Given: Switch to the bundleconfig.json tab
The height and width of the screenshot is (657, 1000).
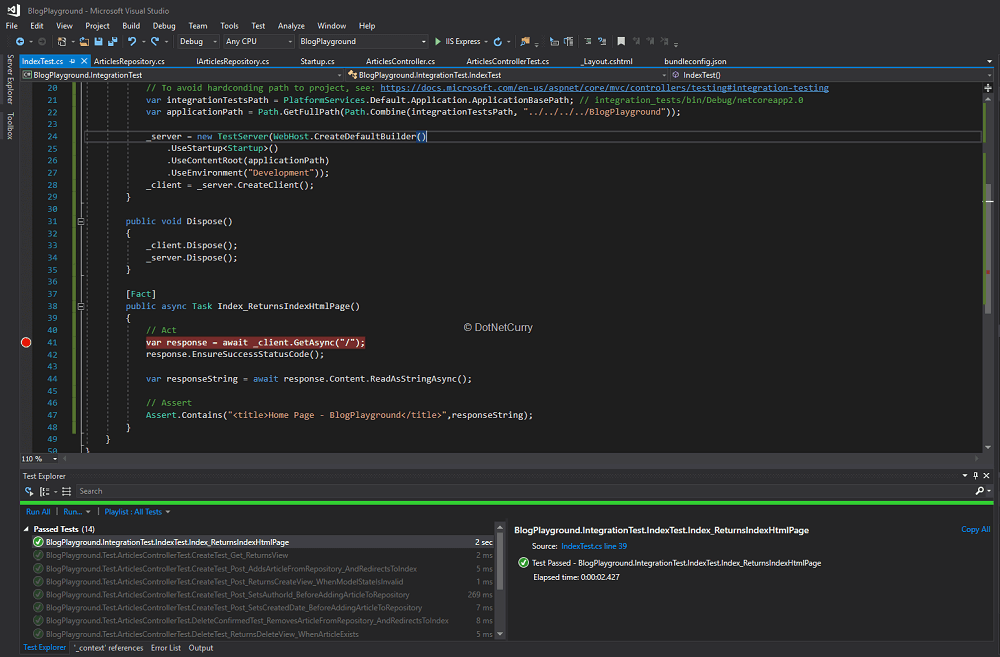Looking at the screenshot, I should point(695,61).
